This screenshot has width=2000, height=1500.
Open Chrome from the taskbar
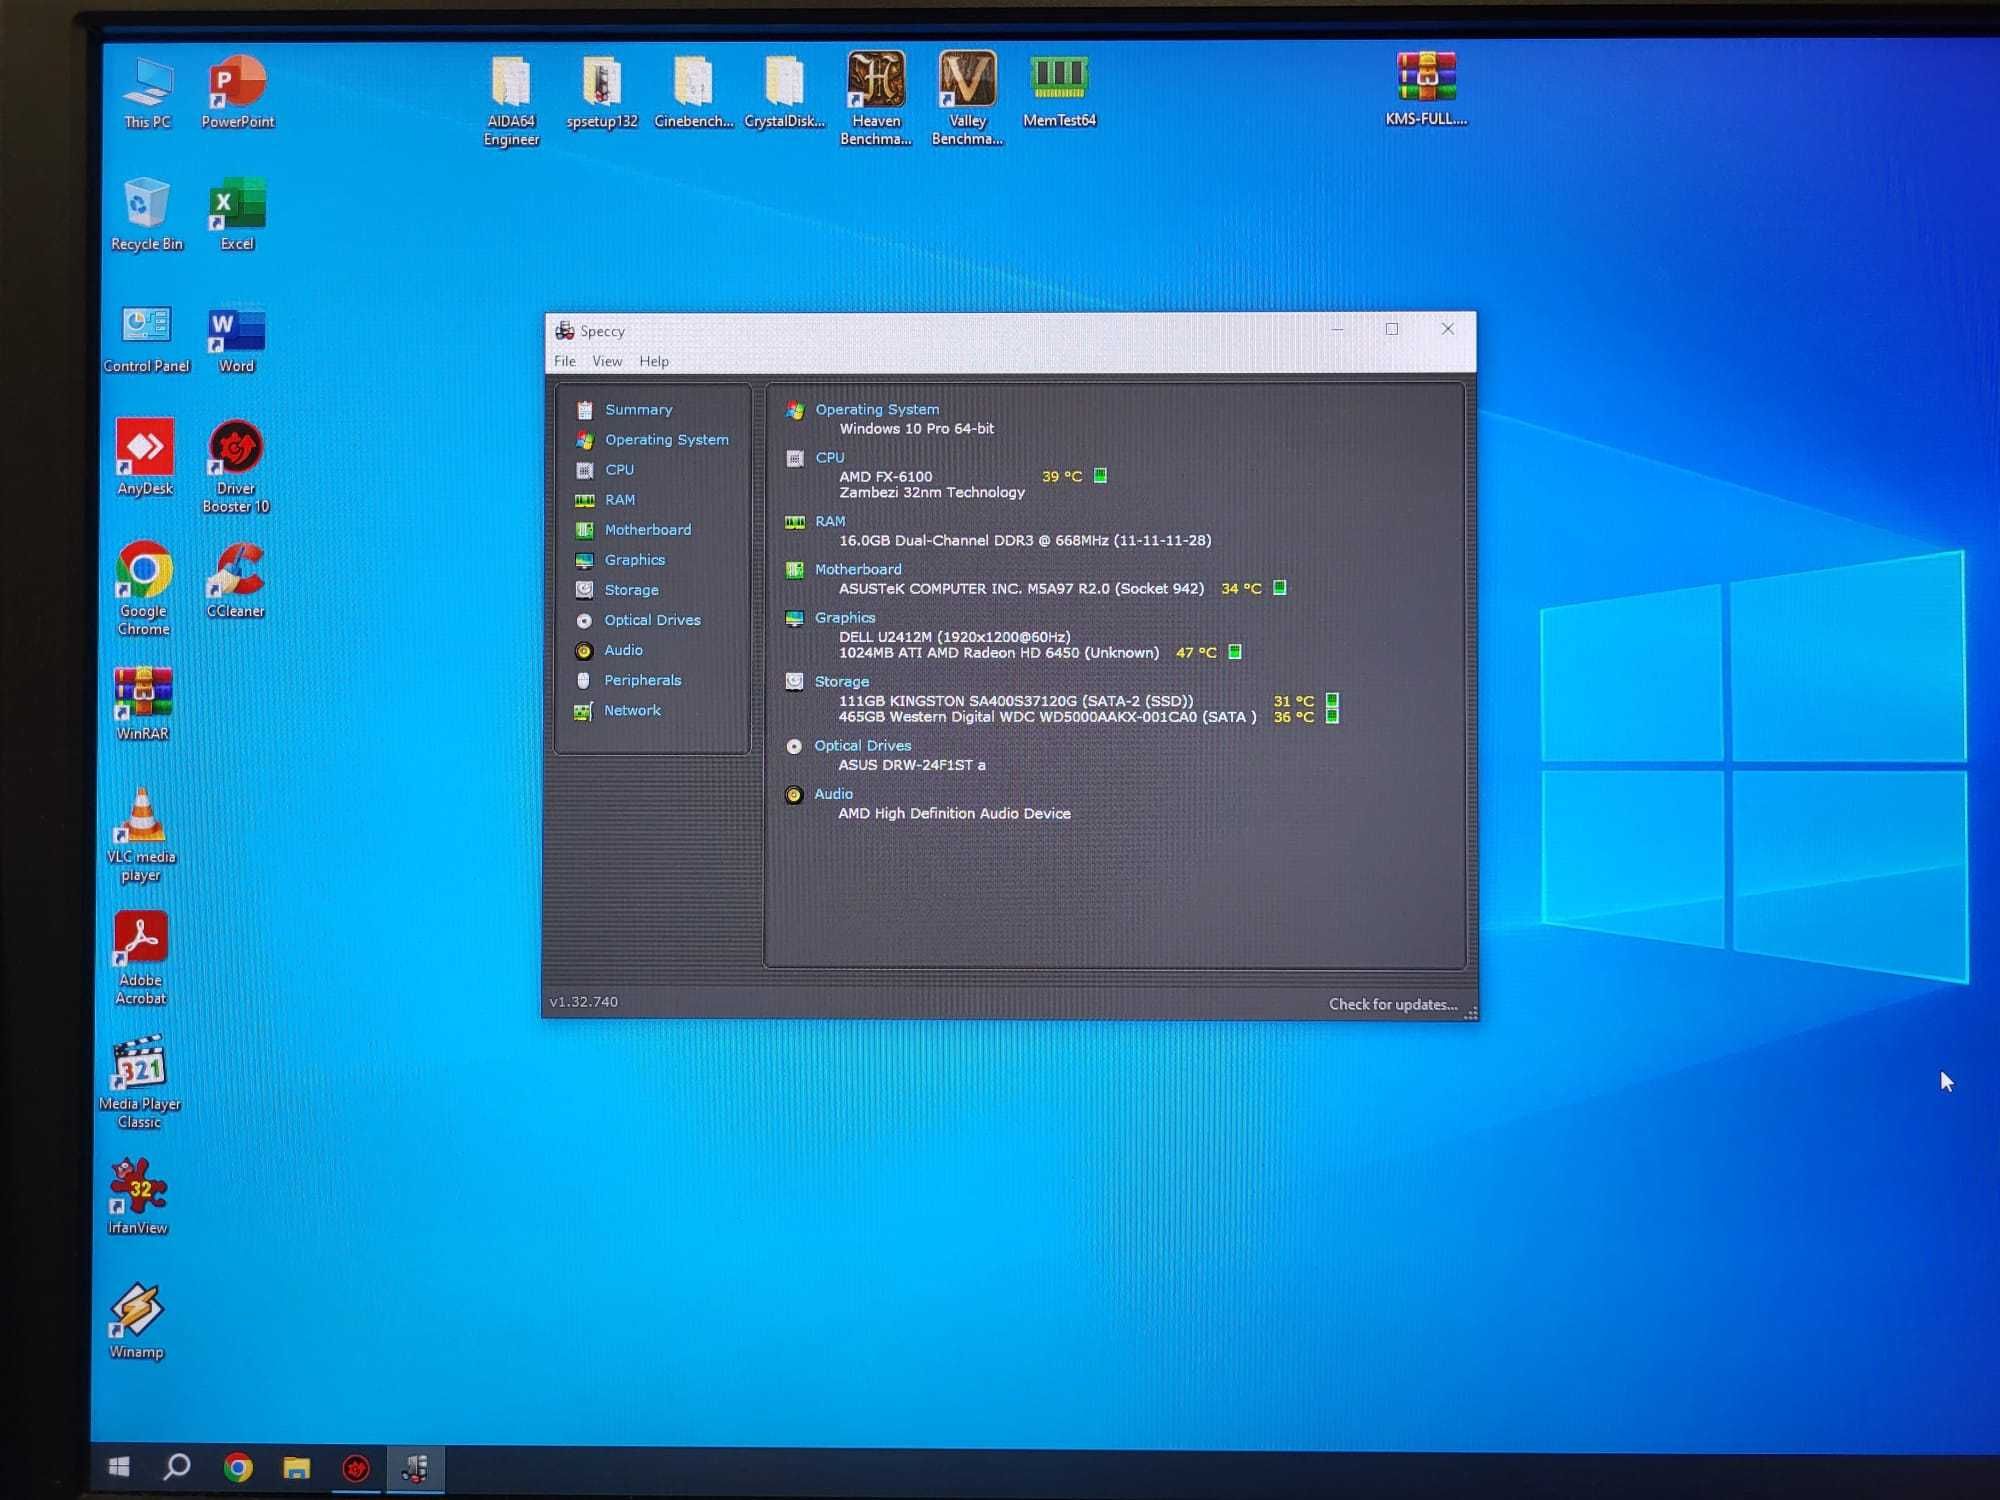237,1468
